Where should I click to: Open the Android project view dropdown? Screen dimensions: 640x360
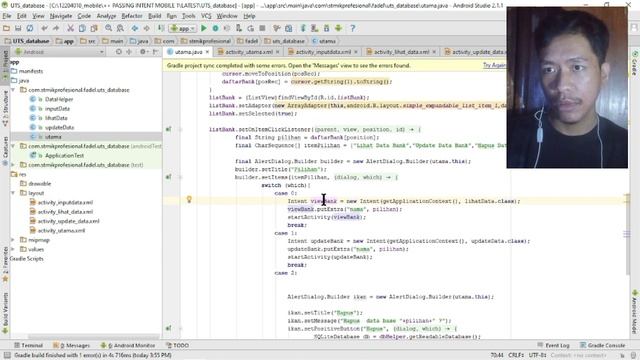pos(59,52)
